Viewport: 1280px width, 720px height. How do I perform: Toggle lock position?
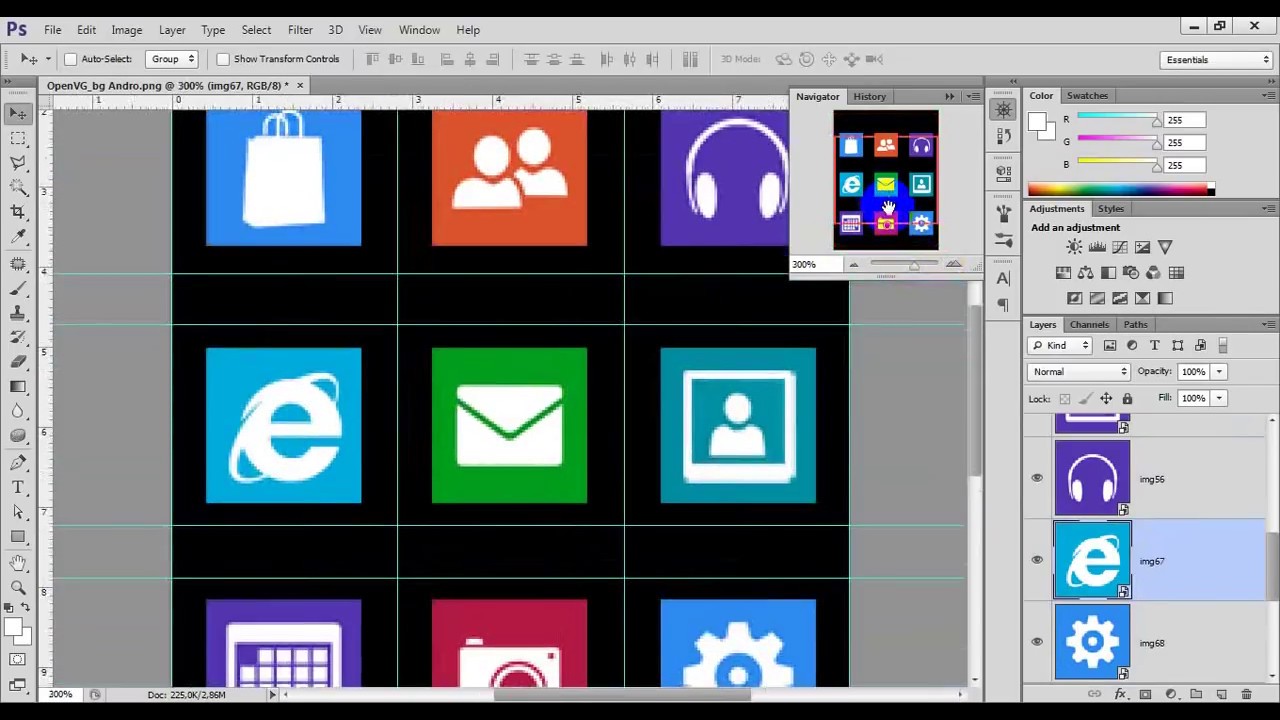click(1106, 399)
